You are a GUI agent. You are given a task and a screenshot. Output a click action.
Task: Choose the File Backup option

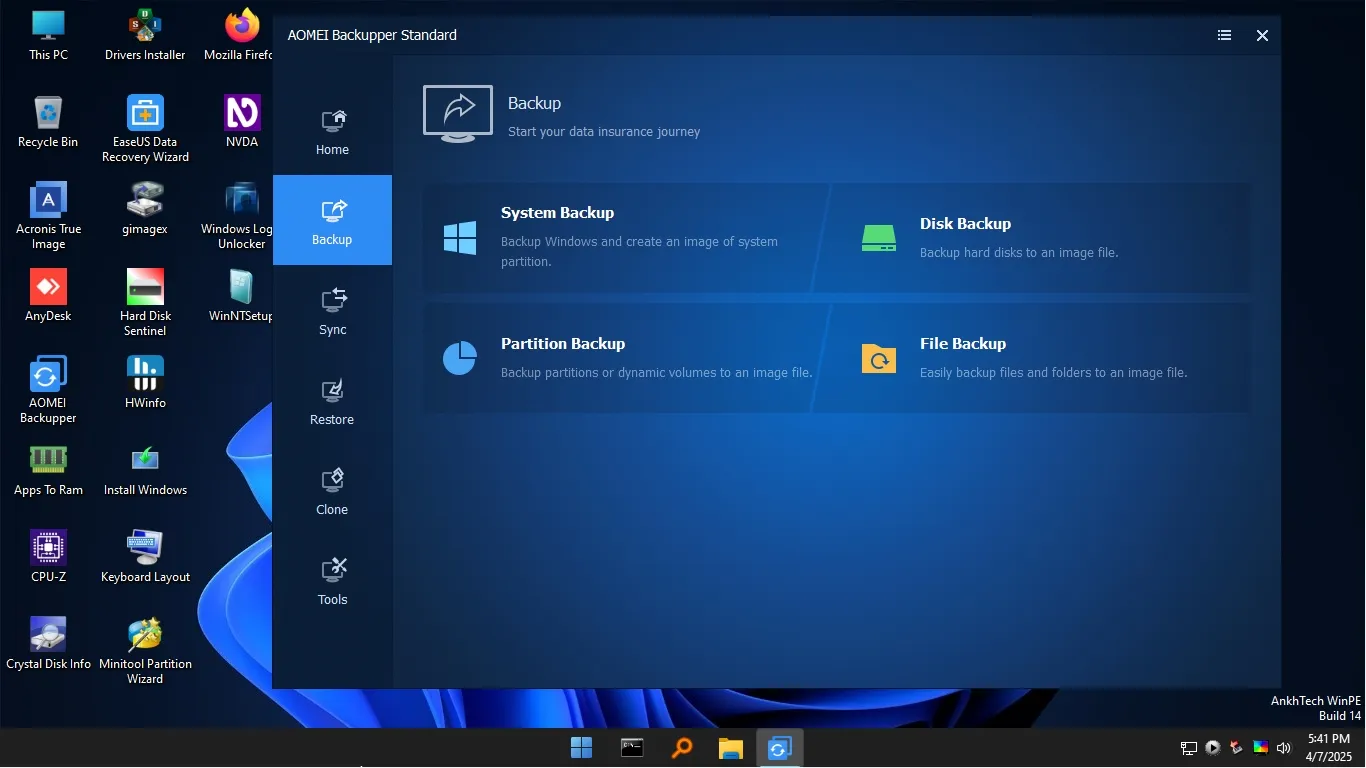1034,357
